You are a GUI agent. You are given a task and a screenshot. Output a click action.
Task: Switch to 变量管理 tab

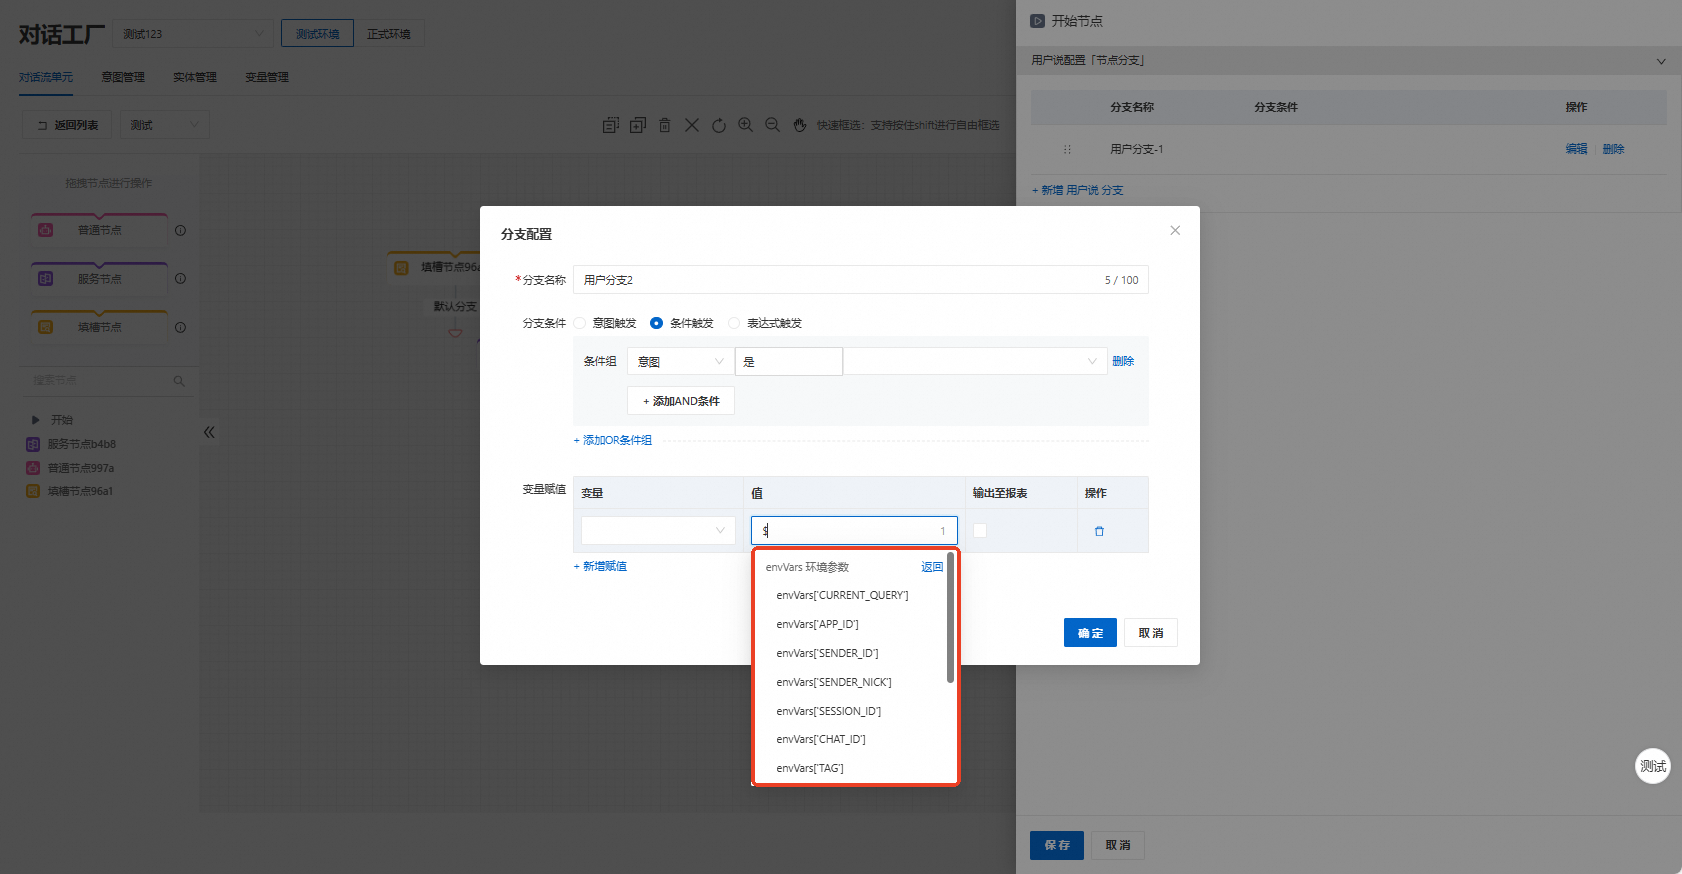pos(267,77)
